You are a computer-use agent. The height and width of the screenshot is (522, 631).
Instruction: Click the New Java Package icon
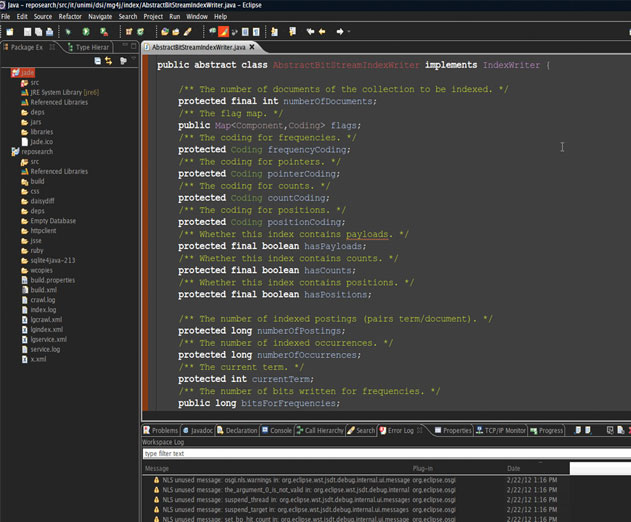tap(129, 31)
